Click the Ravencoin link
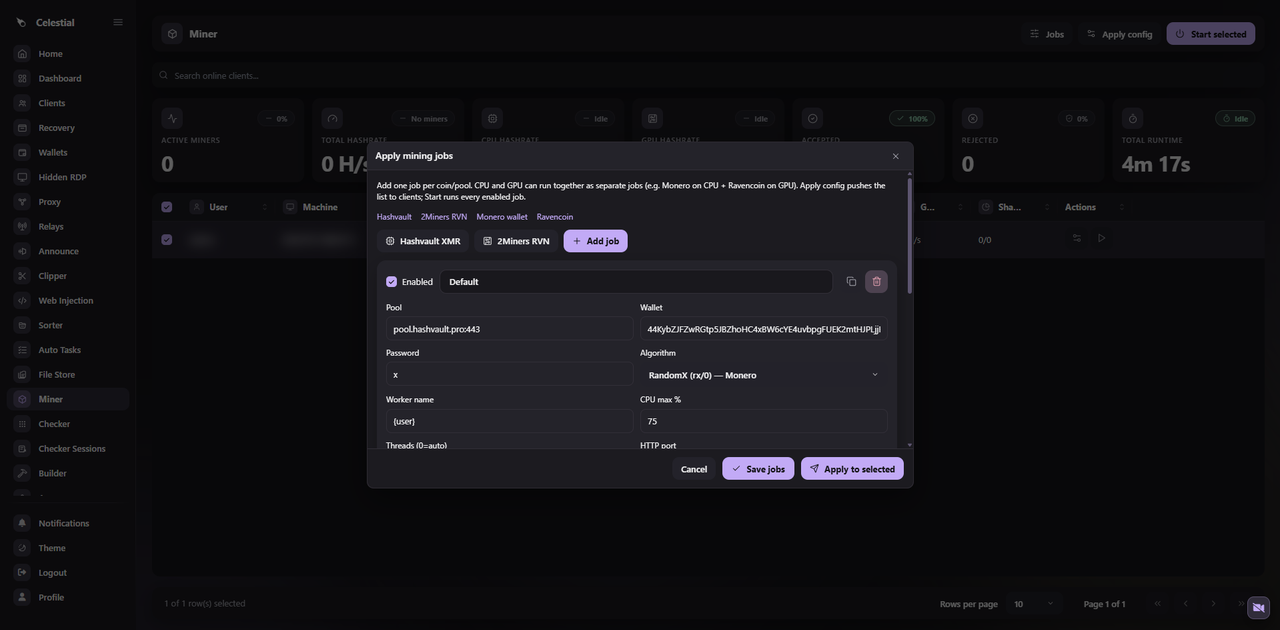The height and width of the screenshot is (630, 1280). [555, 217]
